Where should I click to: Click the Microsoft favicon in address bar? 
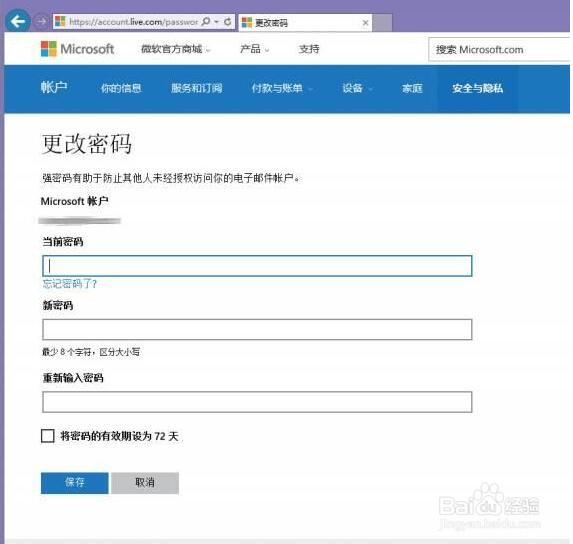(x=60, y=22)
